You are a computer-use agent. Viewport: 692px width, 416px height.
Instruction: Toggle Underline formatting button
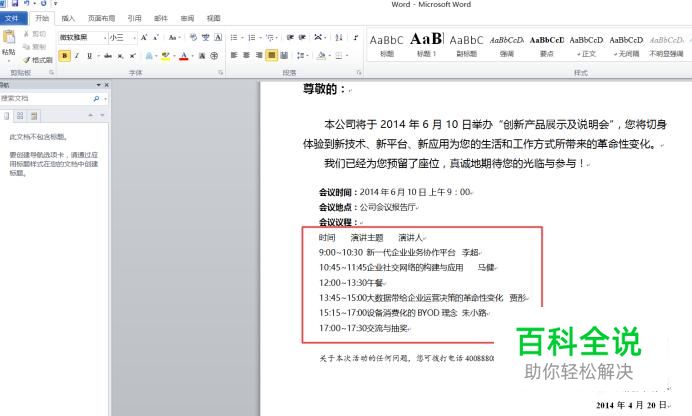[x=90, y=56]
